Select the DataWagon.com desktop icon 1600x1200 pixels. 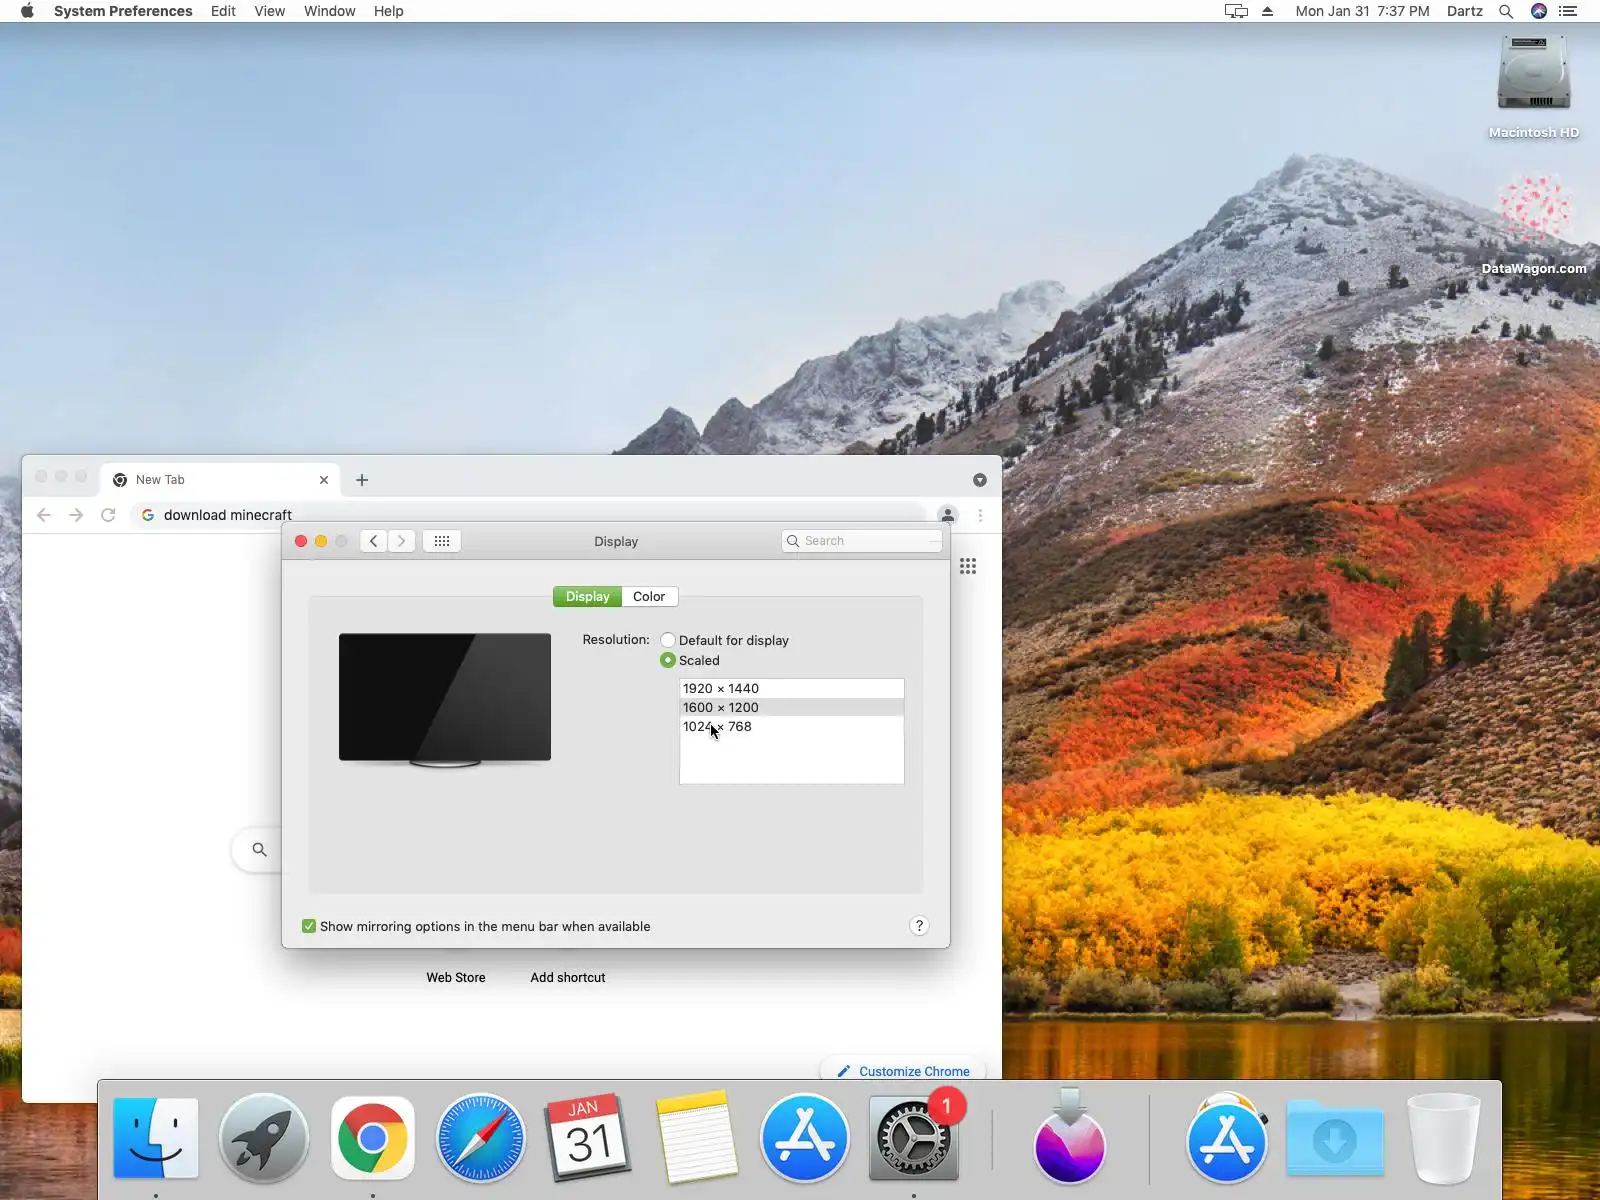(1534, 224)
